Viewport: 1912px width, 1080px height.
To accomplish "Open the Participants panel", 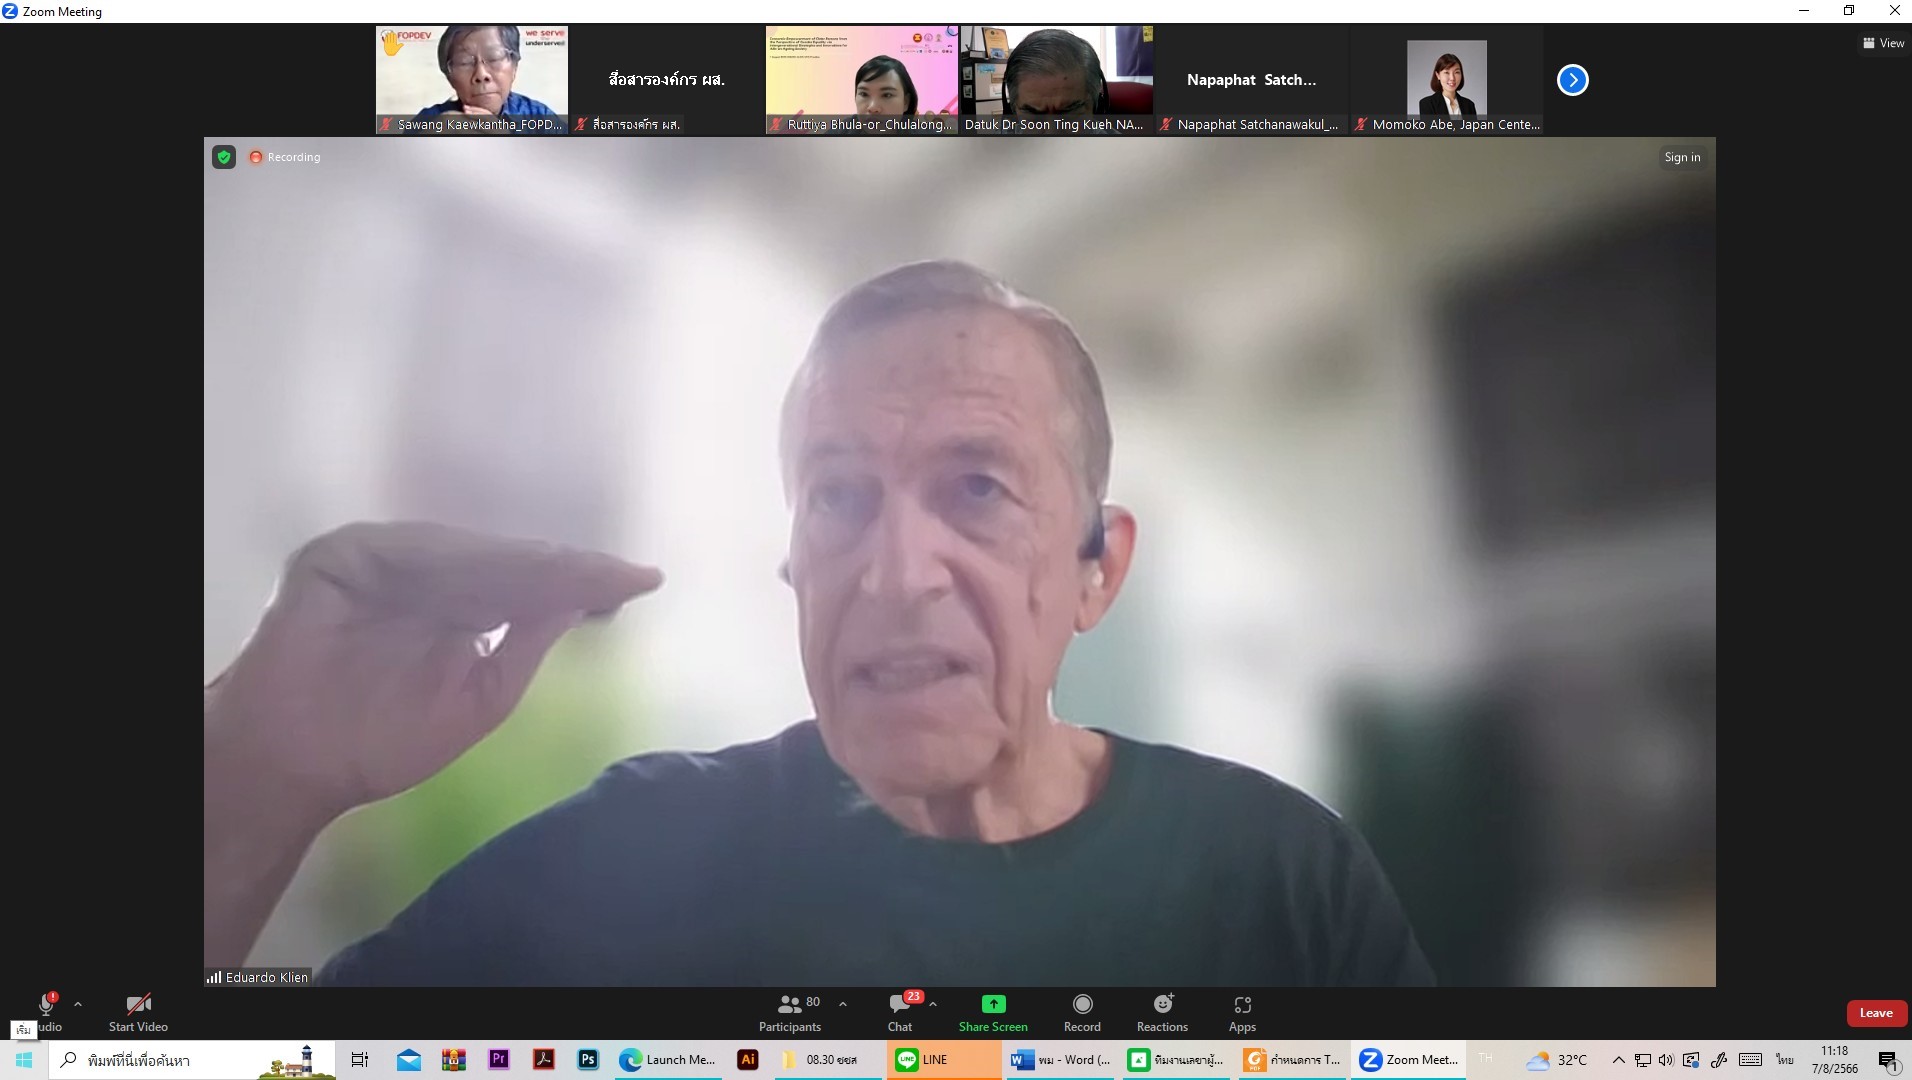I will coord(790,1012).
